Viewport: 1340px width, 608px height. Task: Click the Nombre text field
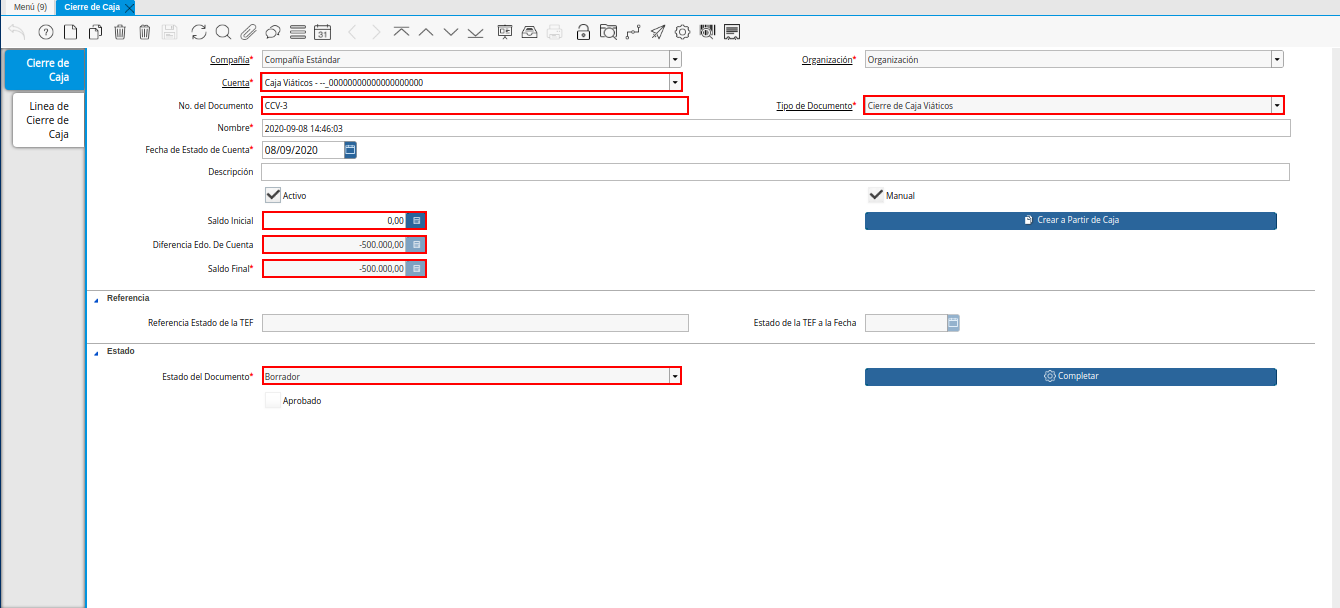[x=776, y=128]
